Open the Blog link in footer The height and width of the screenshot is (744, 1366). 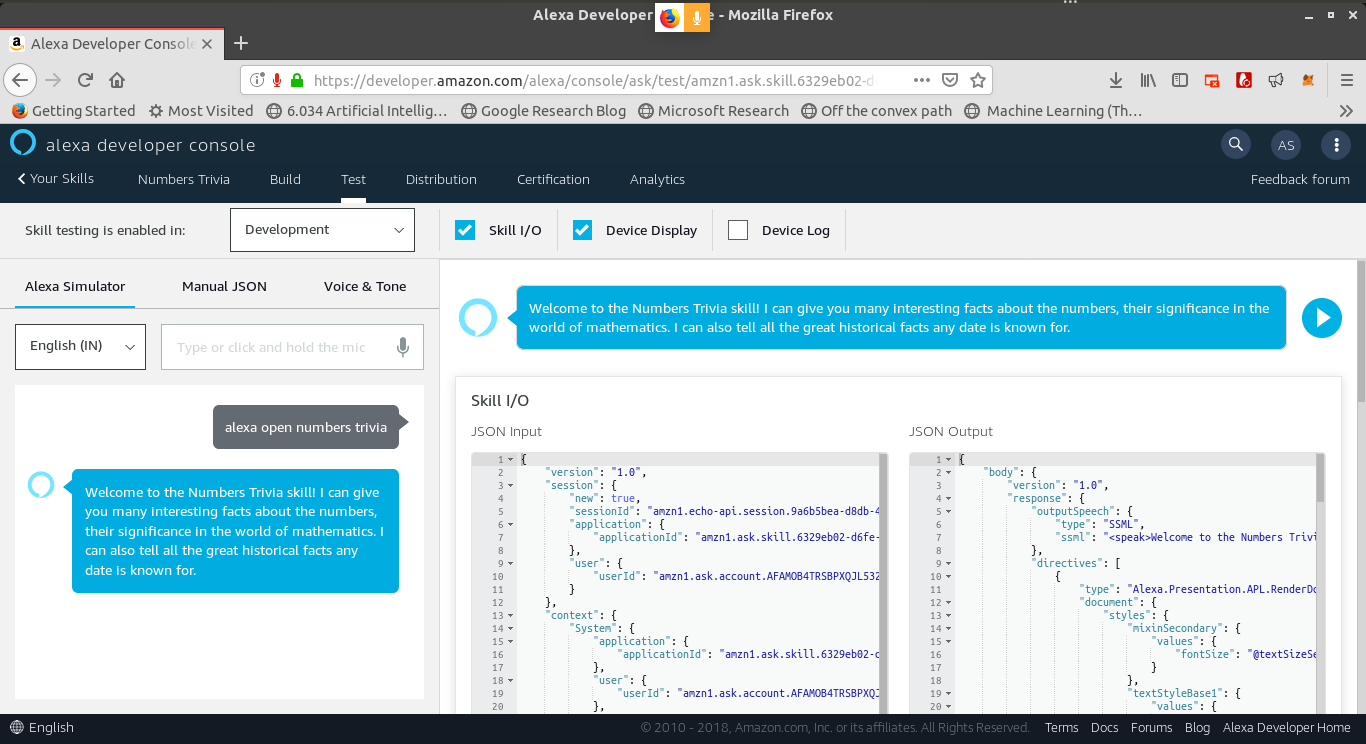[1197, 727]
